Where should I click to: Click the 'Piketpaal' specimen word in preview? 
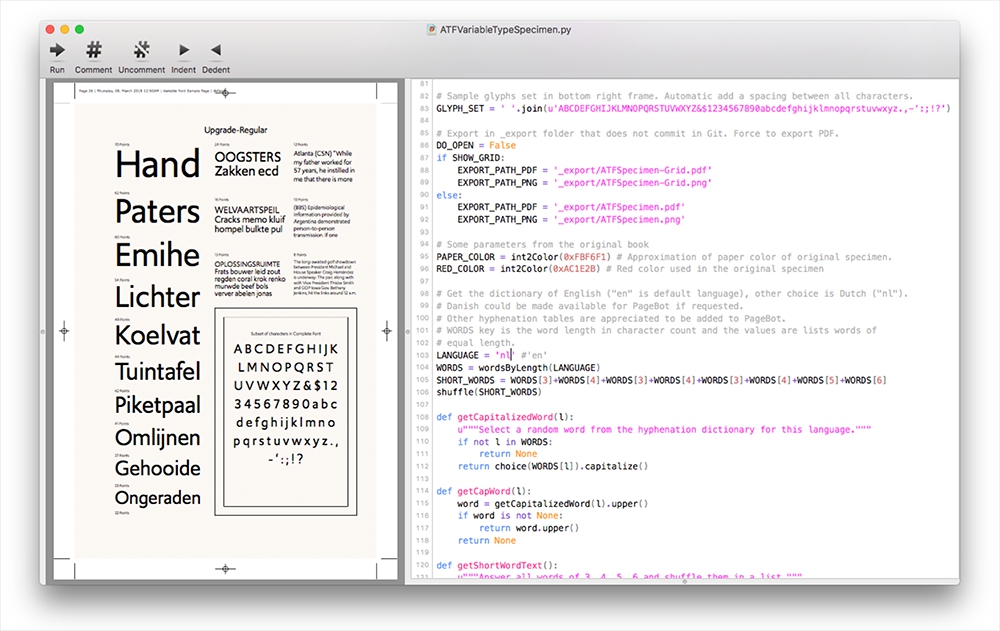coord(158,405)
